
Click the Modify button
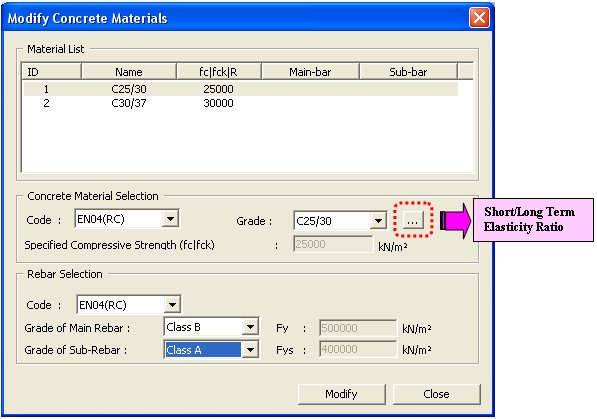point(342,394)
